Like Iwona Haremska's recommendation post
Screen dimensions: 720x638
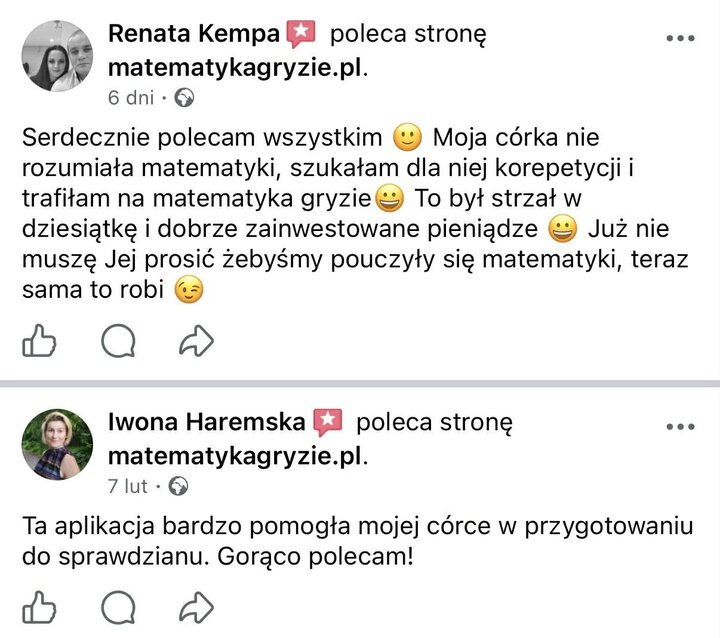38,606
